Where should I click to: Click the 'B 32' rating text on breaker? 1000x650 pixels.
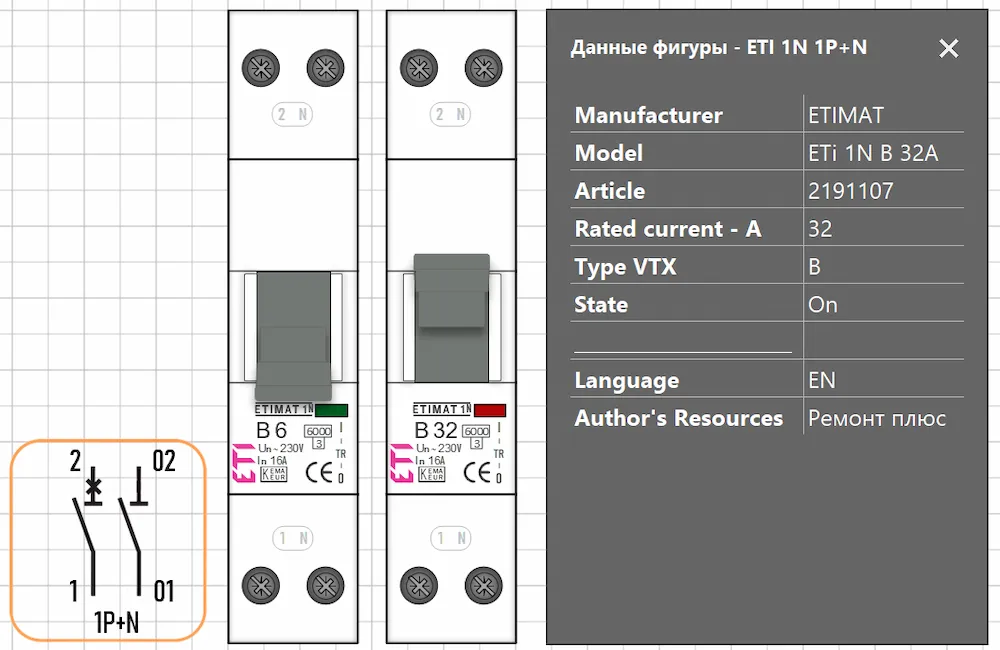pos(436,431)
